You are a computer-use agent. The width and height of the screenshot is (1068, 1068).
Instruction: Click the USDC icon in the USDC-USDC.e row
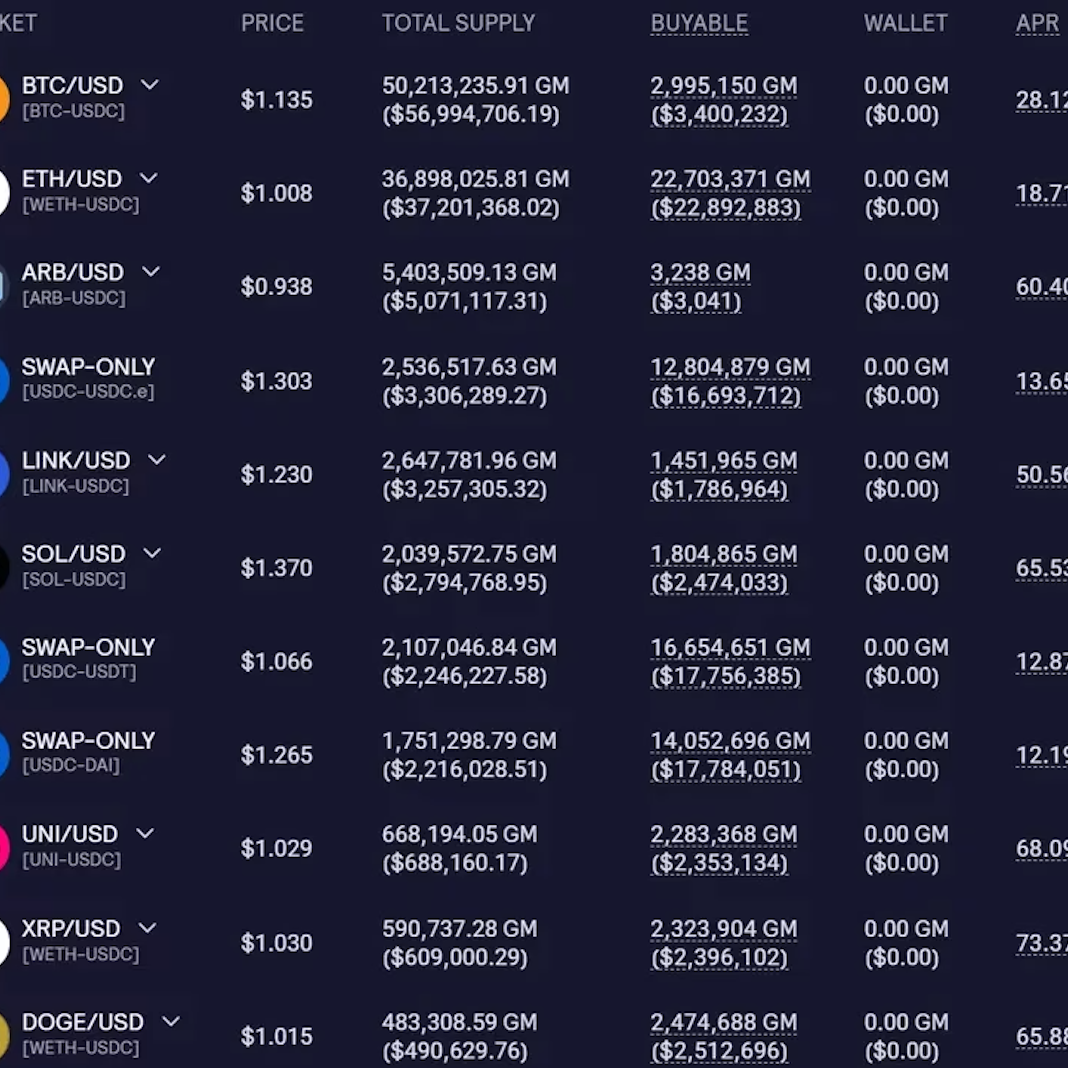pos(3,380)
